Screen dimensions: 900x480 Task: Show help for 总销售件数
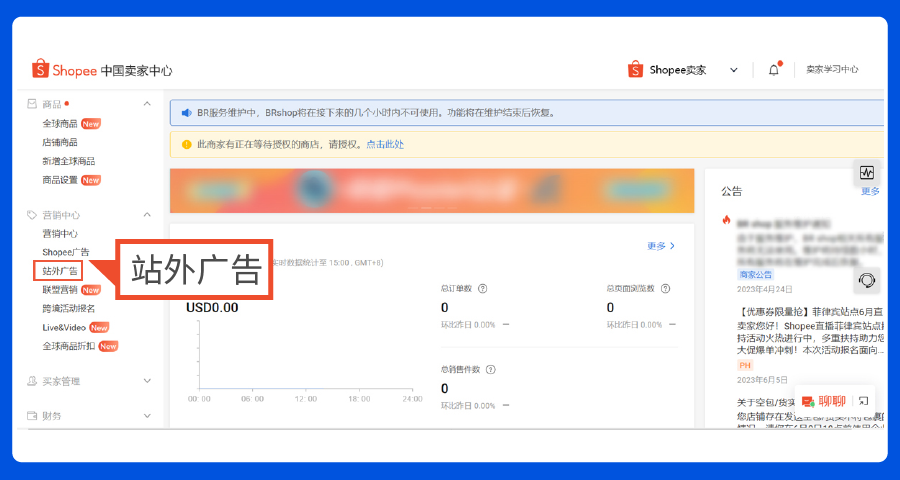[x=491, y=370]
